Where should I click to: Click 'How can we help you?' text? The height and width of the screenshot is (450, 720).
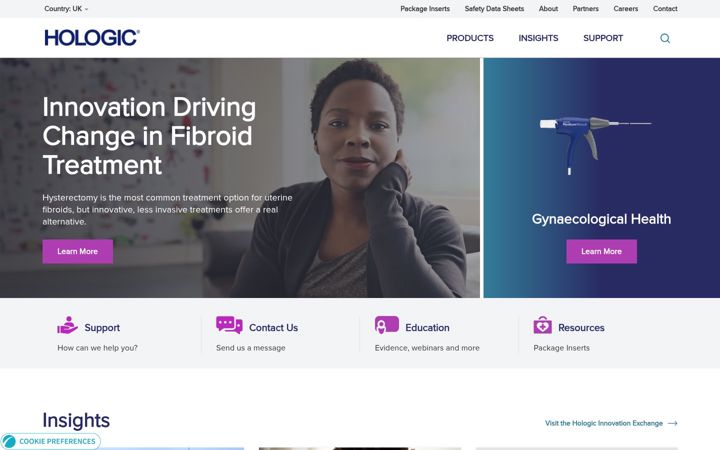coord(97,348)
